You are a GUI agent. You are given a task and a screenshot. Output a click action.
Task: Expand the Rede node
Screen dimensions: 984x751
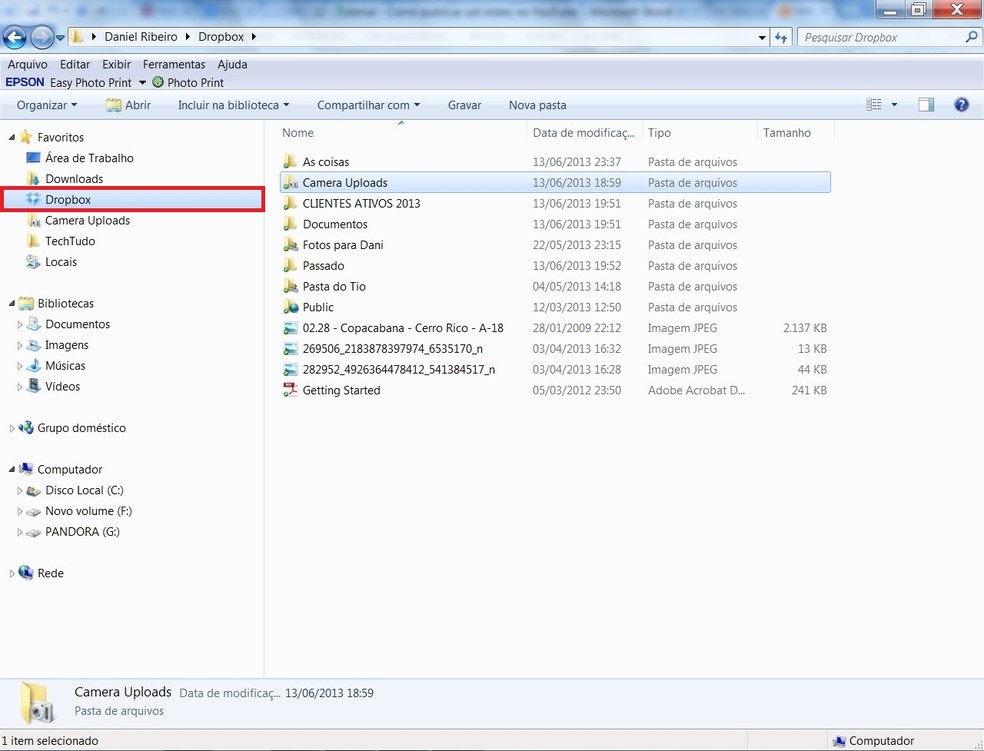click(12, 573)
